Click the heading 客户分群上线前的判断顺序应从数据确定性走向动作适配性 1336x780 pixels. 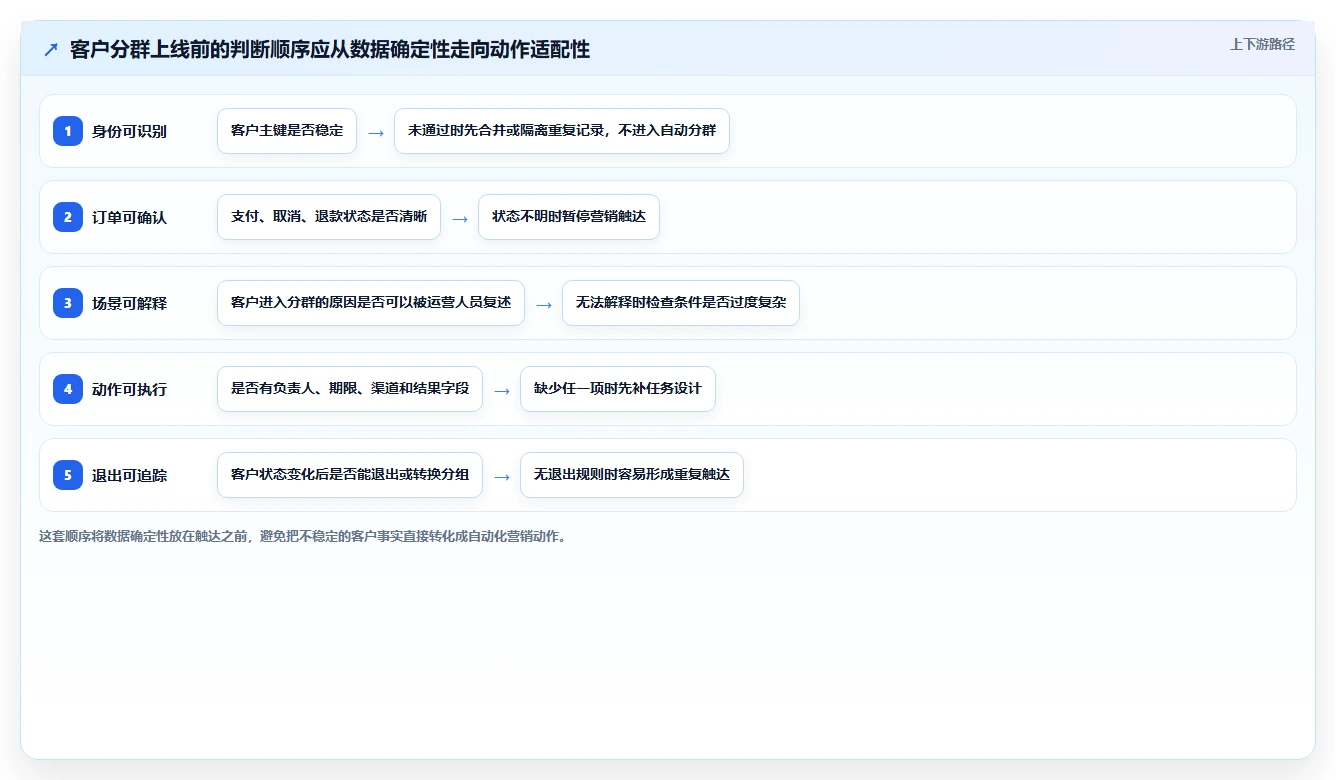(x=330, y=50)
